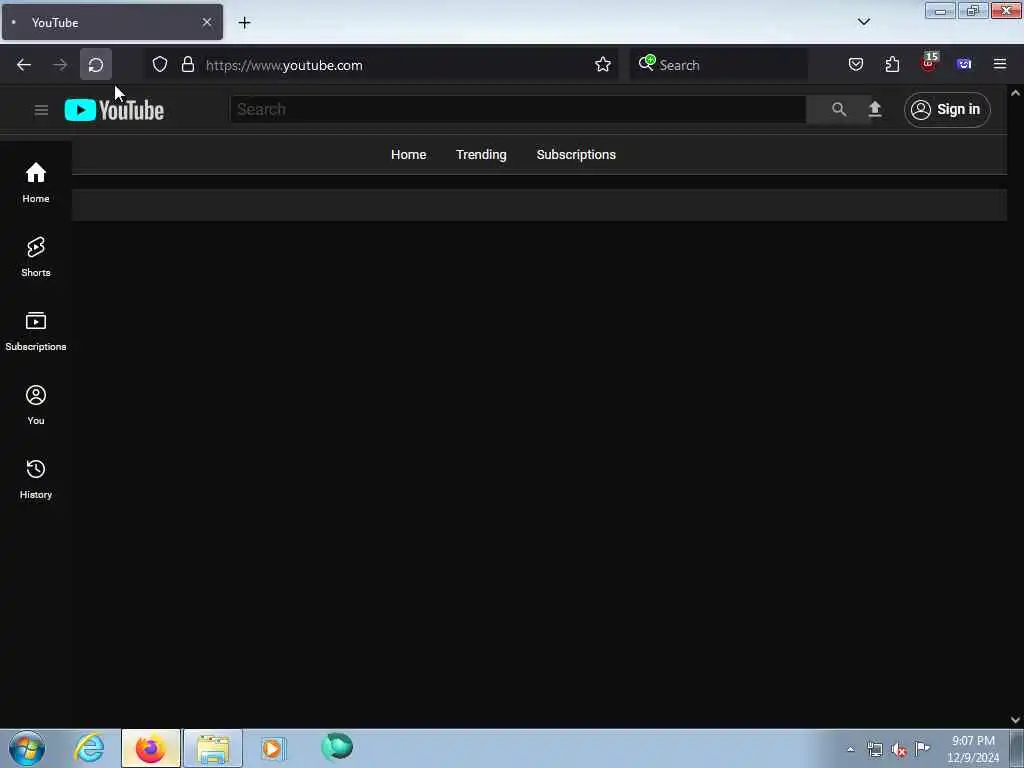The height and width of the screenshot is (768, 1024).
Task: Click the YouTube logo
Action: click(114, 110)
